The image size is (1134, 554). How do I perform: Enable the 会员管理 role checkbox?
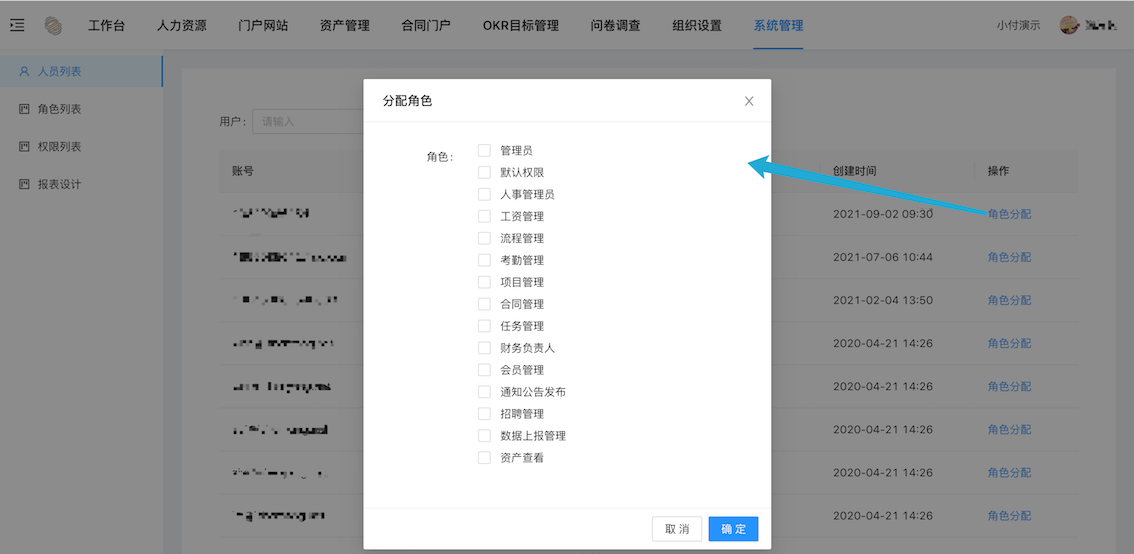pos(485,370)
